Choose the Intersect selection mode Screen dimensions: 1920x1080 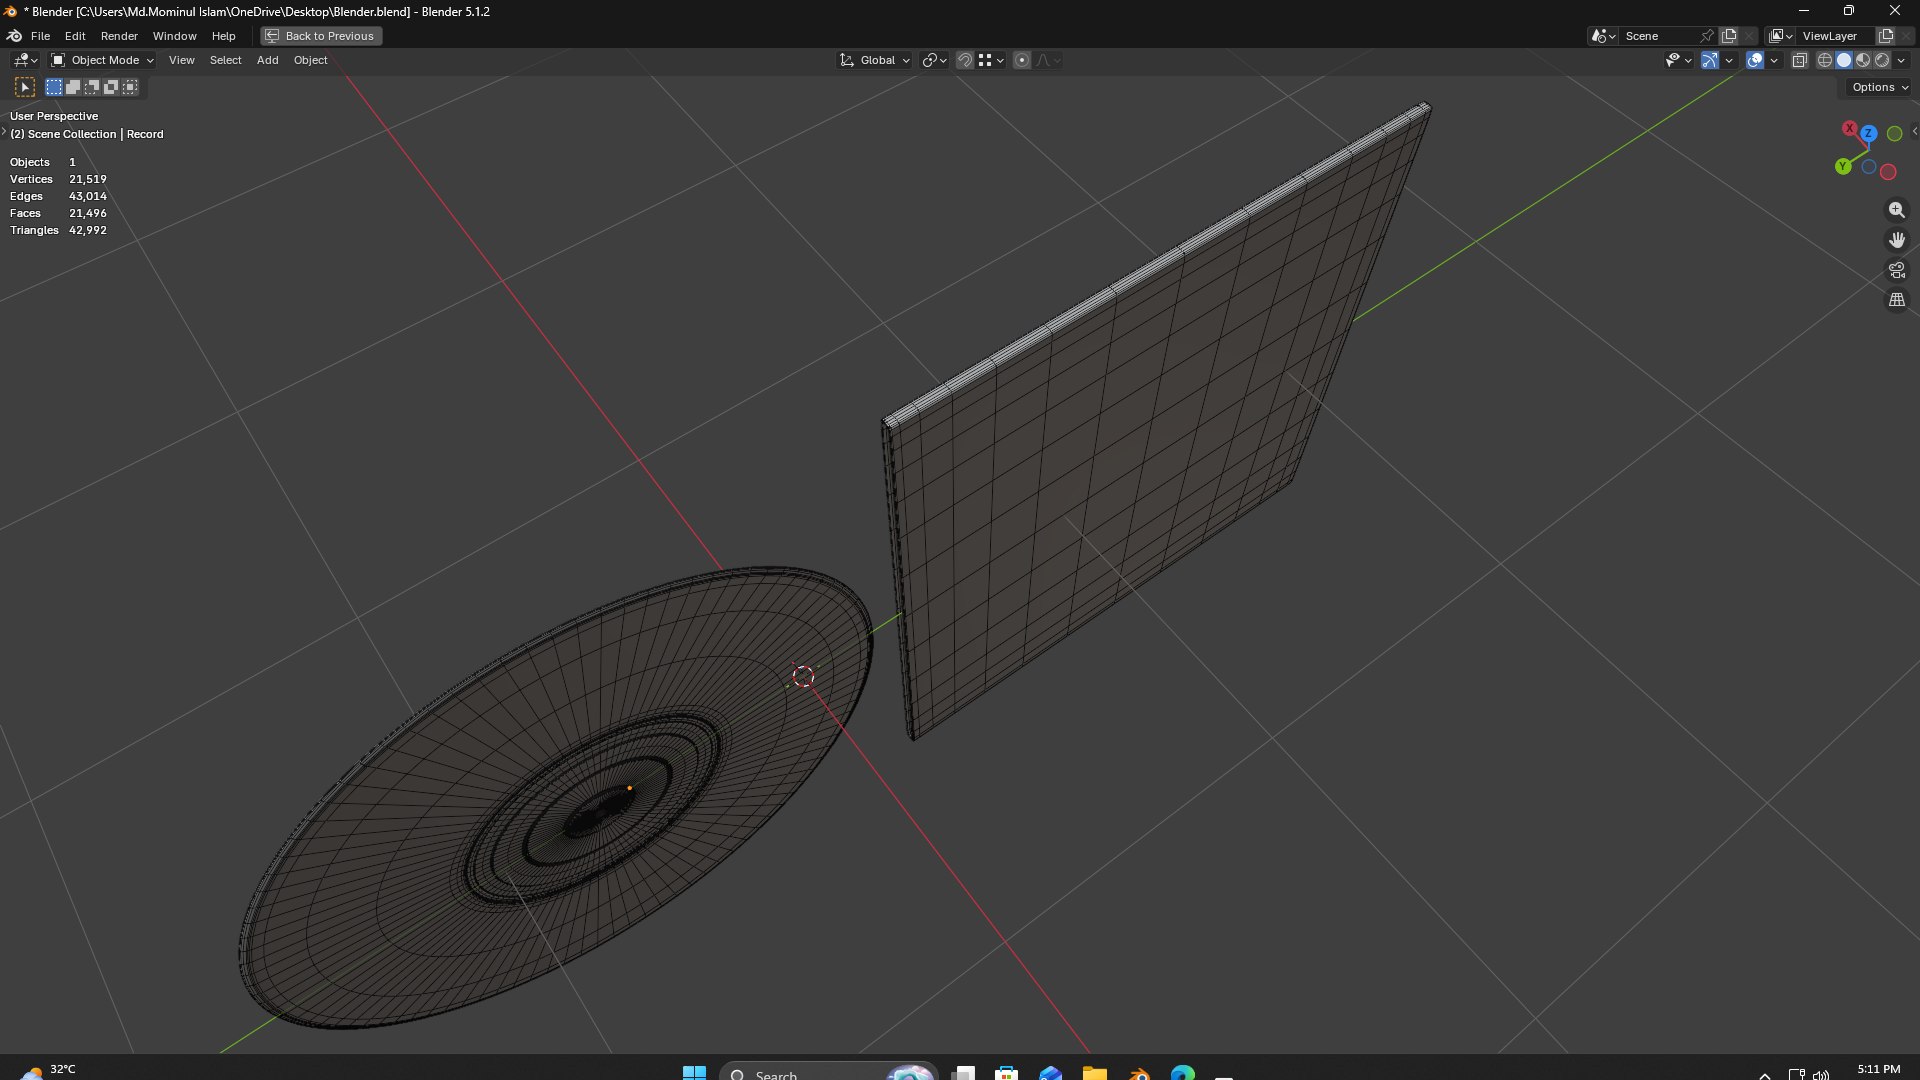pos(130,87)
